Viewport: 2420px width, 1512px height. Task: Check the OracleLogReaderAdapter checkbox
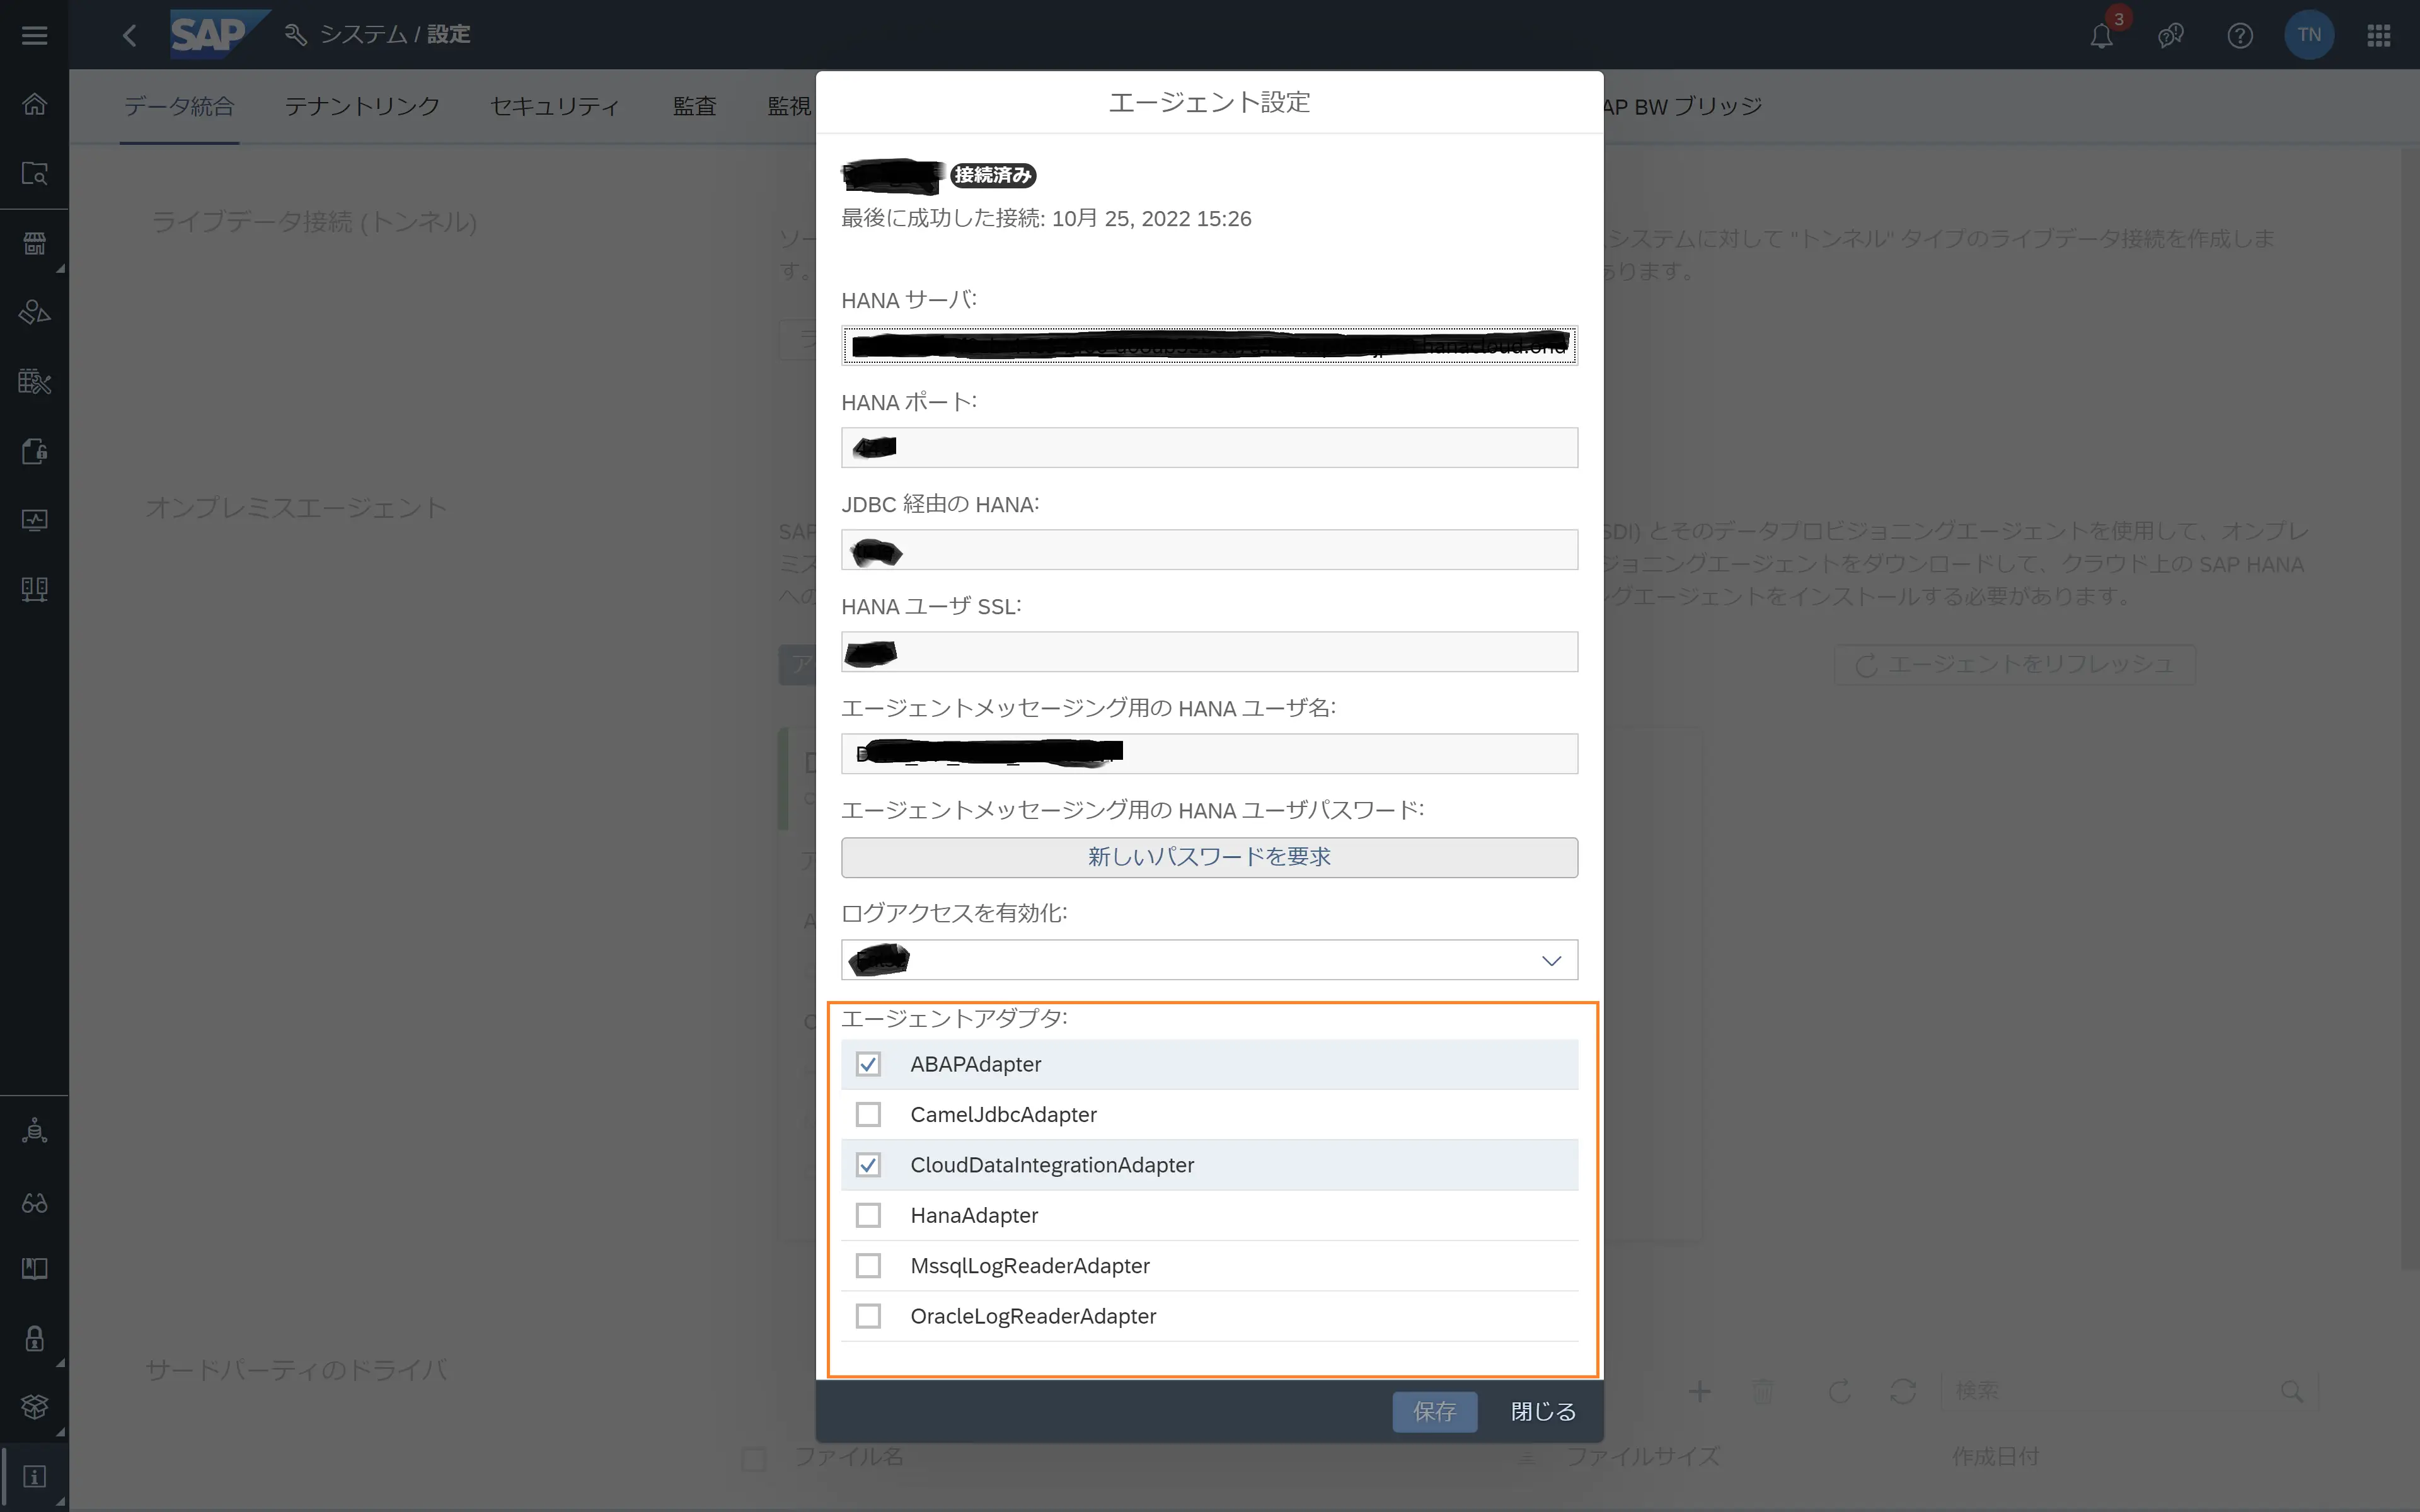pyautogui.click(x=868, y=1316)
